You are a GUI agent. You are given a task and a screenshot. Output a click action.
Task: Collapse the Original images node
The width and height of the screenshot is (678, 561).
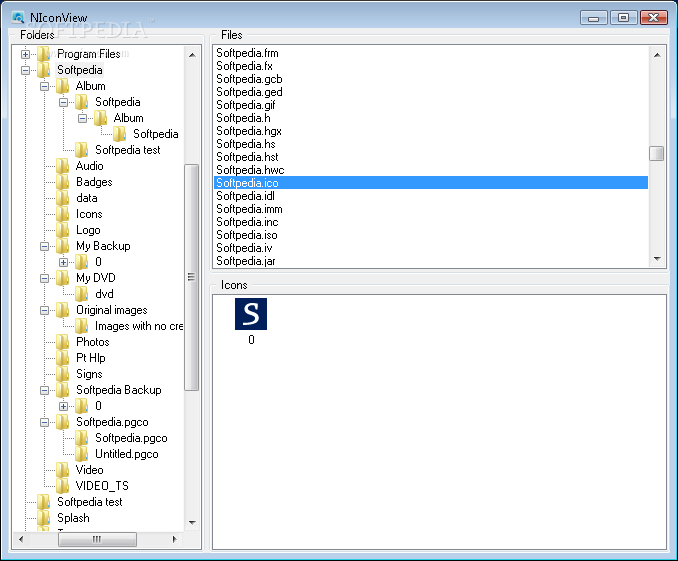pyautogui.click(x=44, y=311)
